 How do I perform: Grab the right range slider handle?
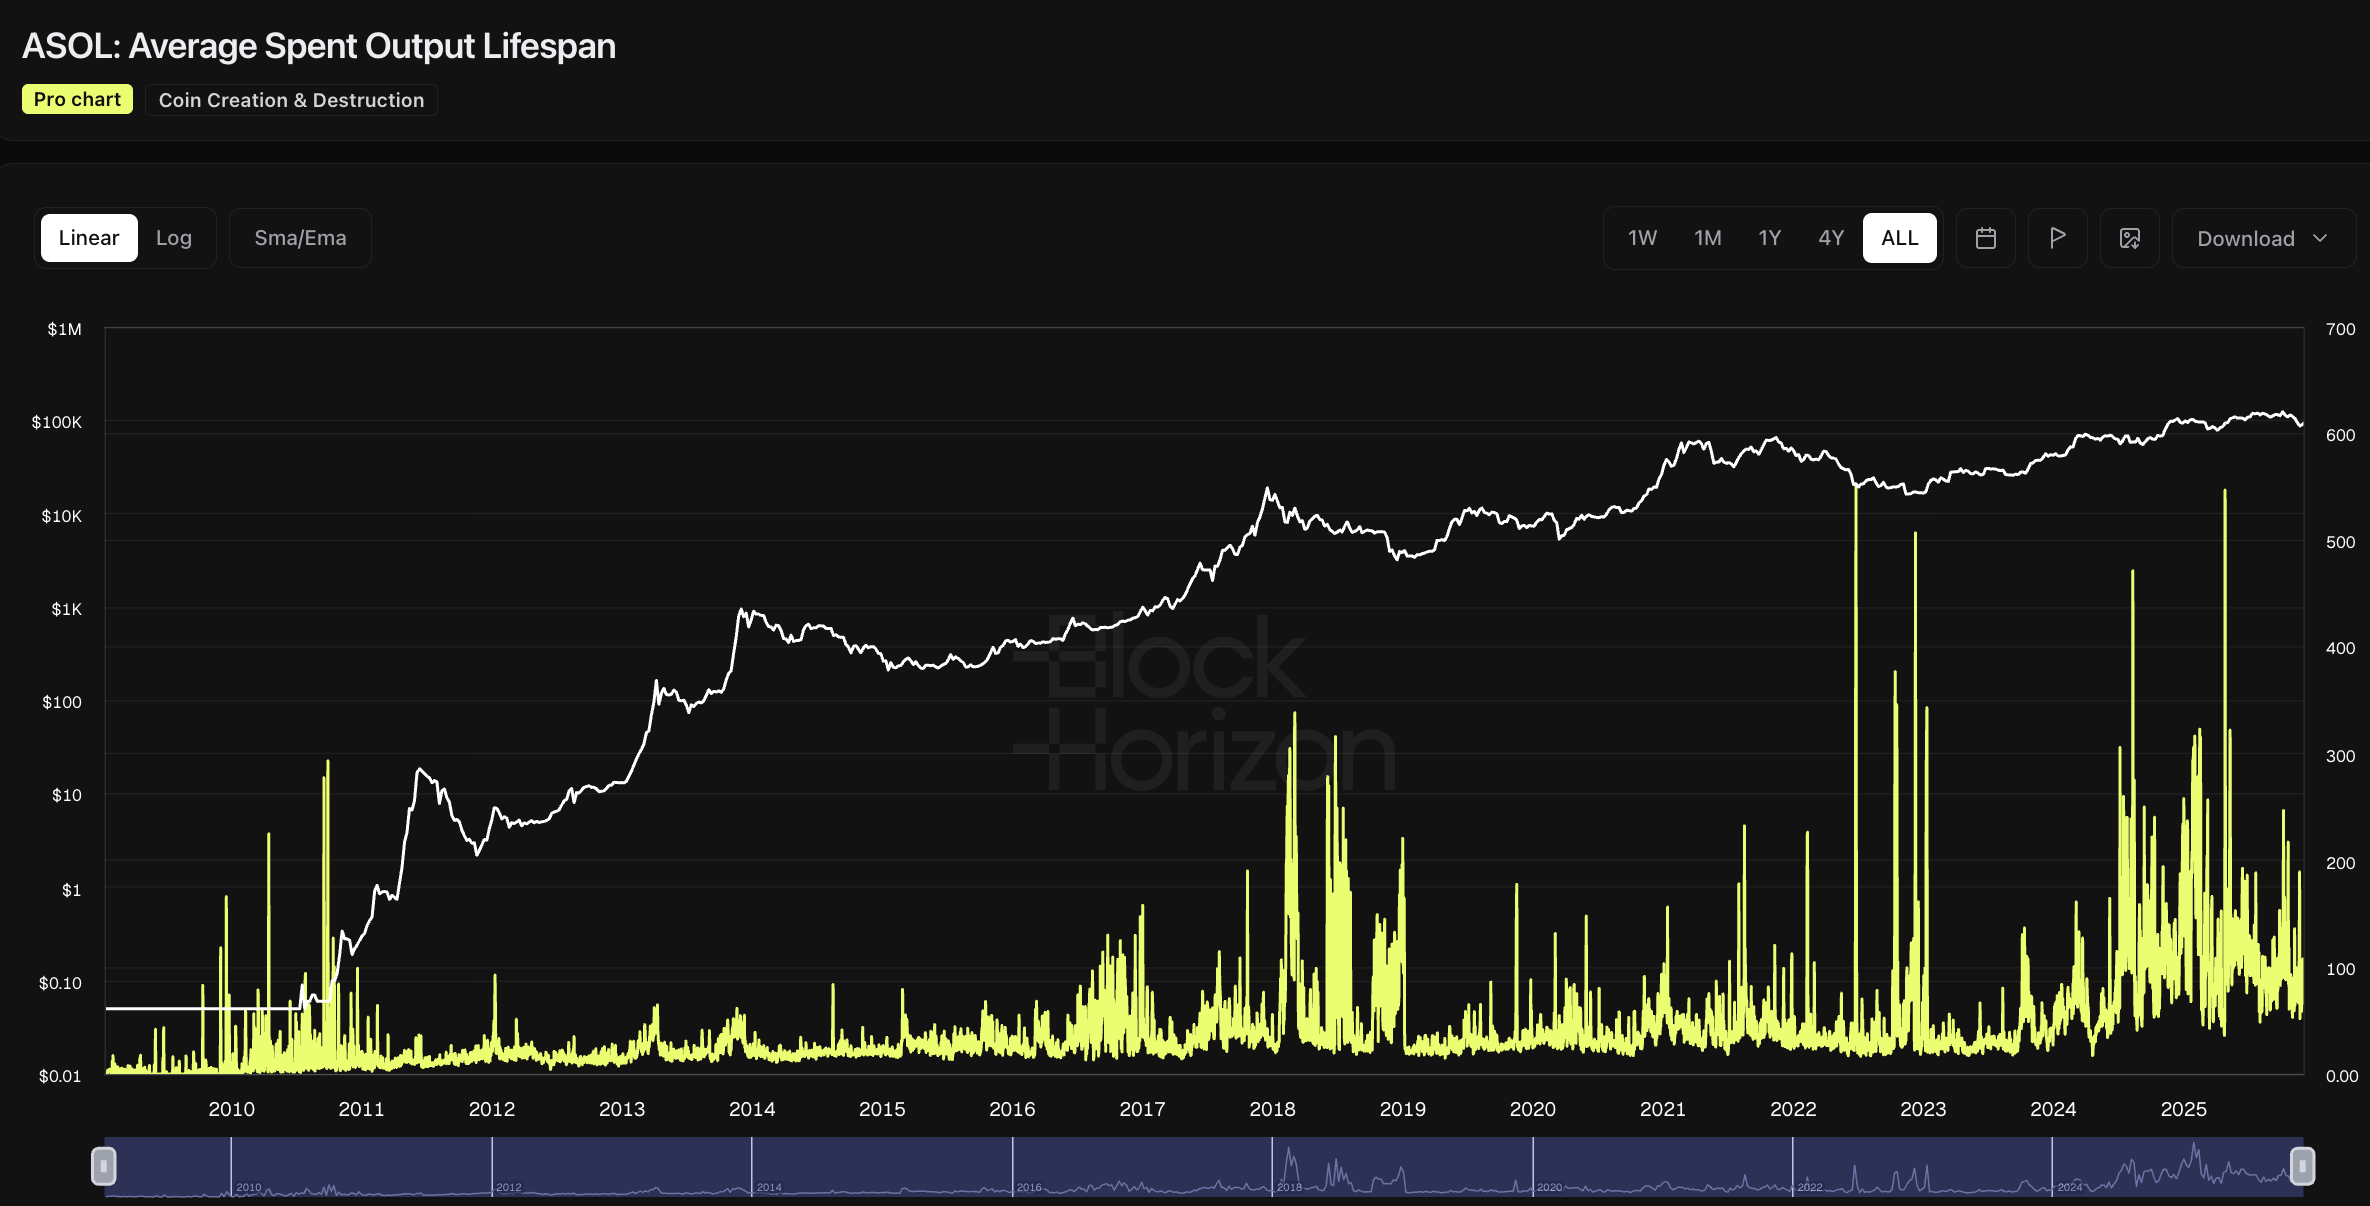(2302, 1166)
